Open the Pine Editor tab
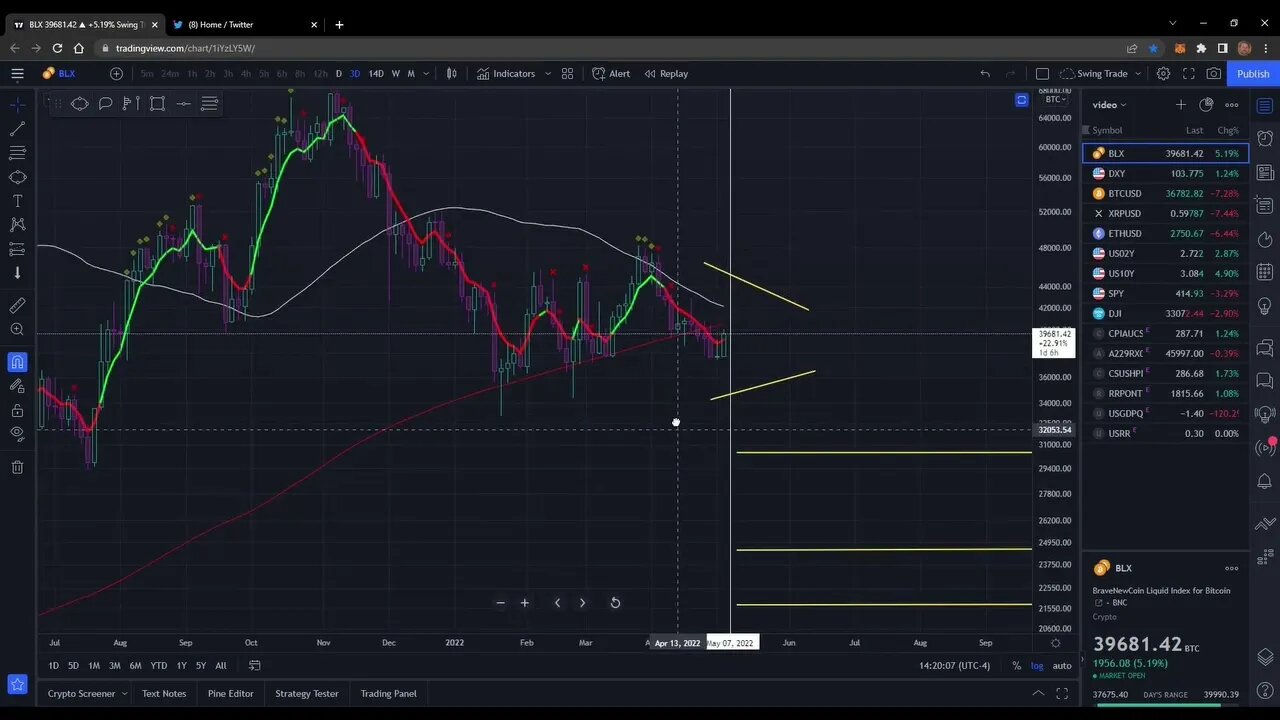 [x=230, y=693]
